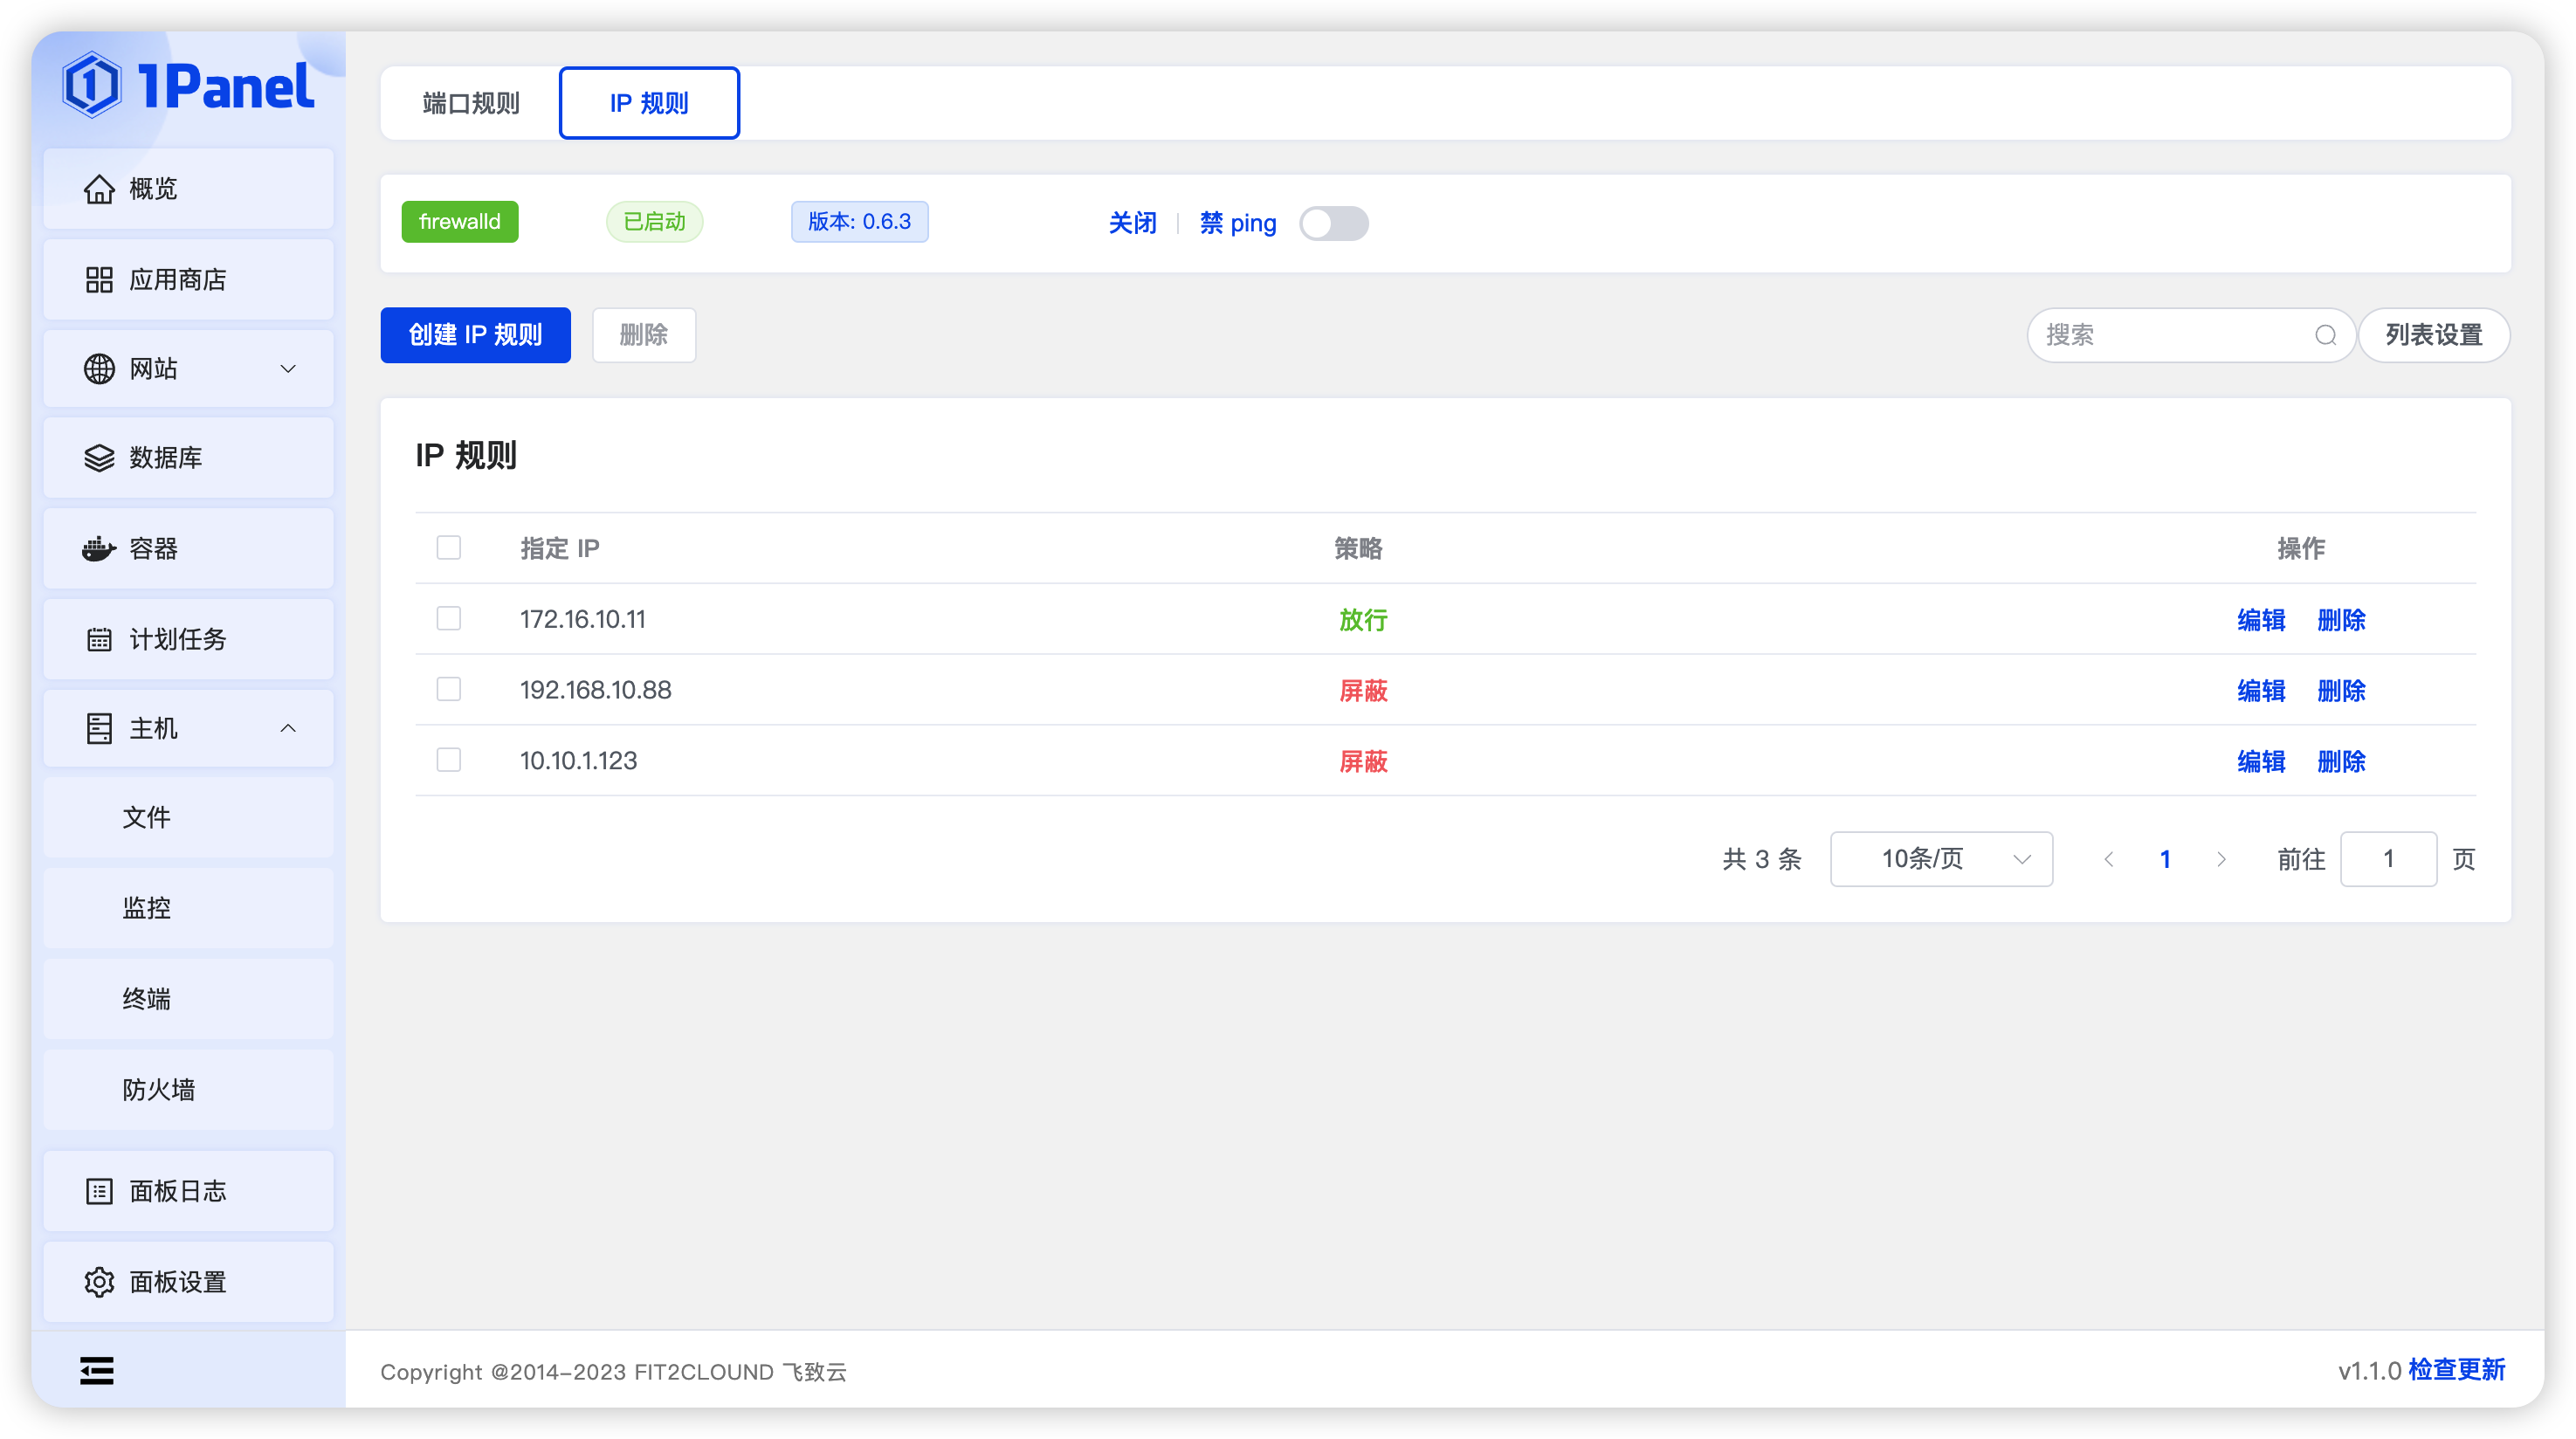The height and width of the screenshot is (1439, 2576).
Task: Toggle the 禁 ping switch
Action: tap(1333, 223)
